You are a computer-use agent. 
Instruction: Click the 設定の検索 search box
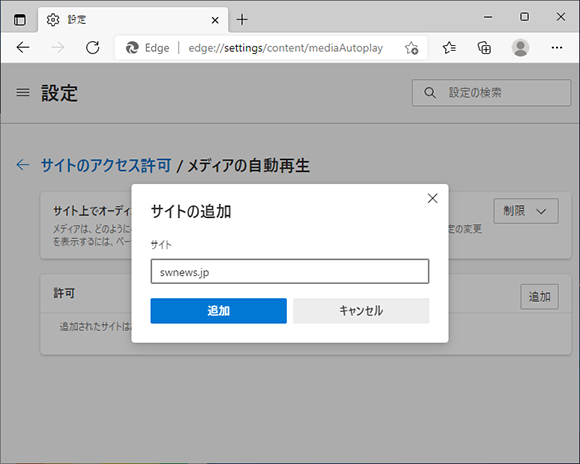[x=492, y=93]
